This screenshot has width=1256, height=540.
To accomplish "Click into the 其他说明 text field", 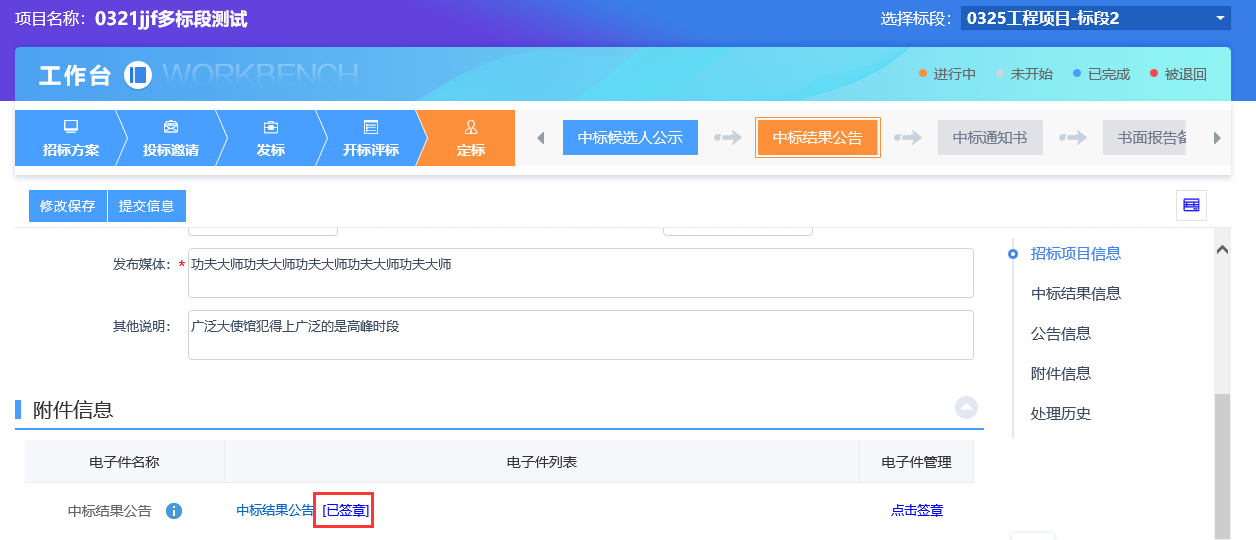I will (x=580, y=335).
